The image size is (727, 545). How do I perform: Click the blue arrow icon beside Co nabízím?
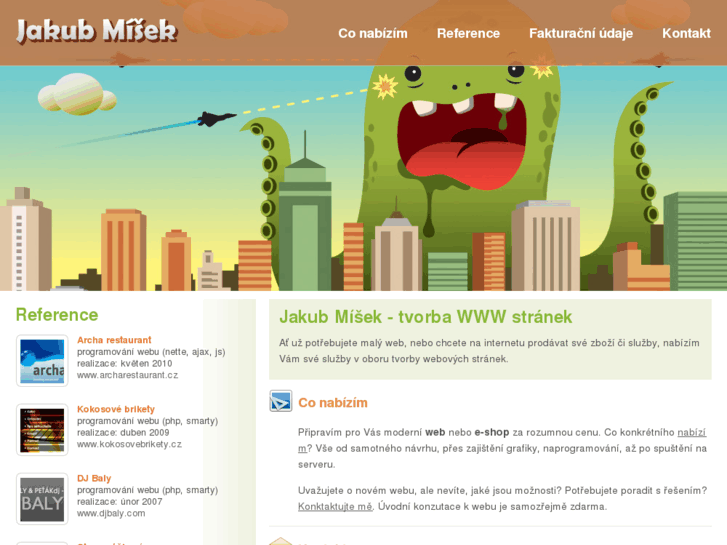tap(281, 401)
